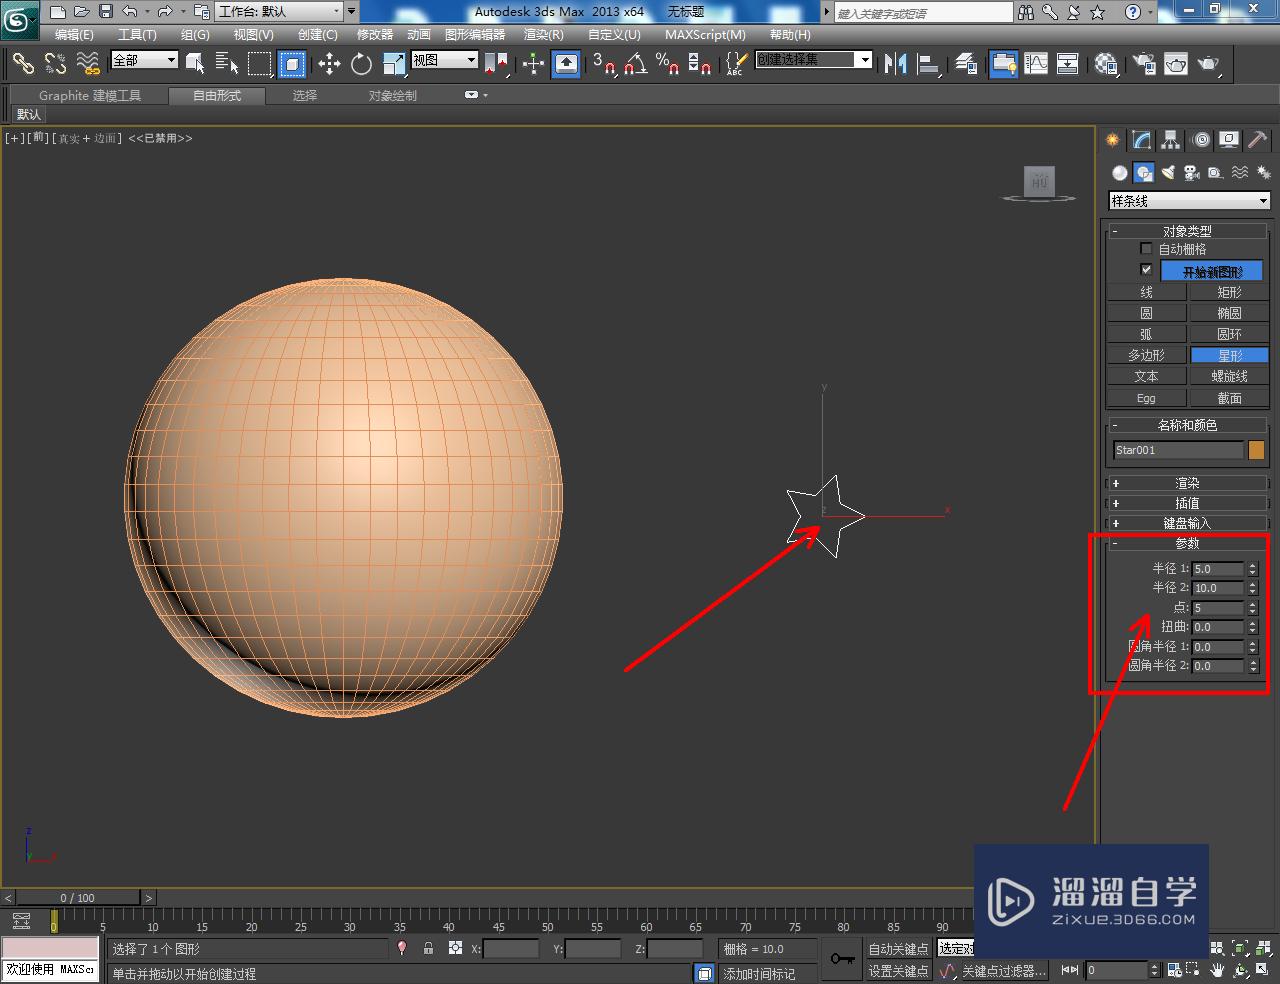The width and height of the screenshot is (1280, 984).
Task: Toggle the Percent Snap button
Action: coord(667,64)
